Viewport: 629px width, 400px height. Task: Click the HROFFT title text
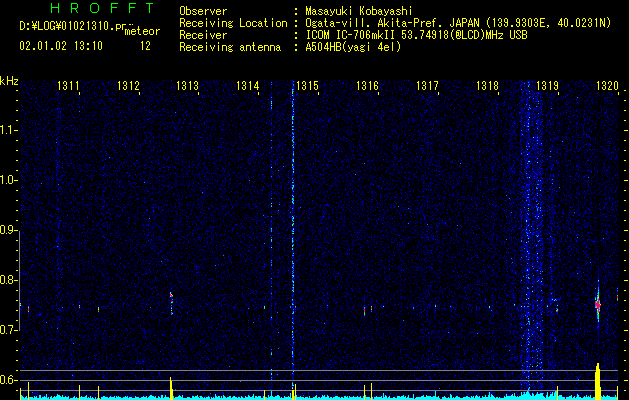(x=102, y=8)
